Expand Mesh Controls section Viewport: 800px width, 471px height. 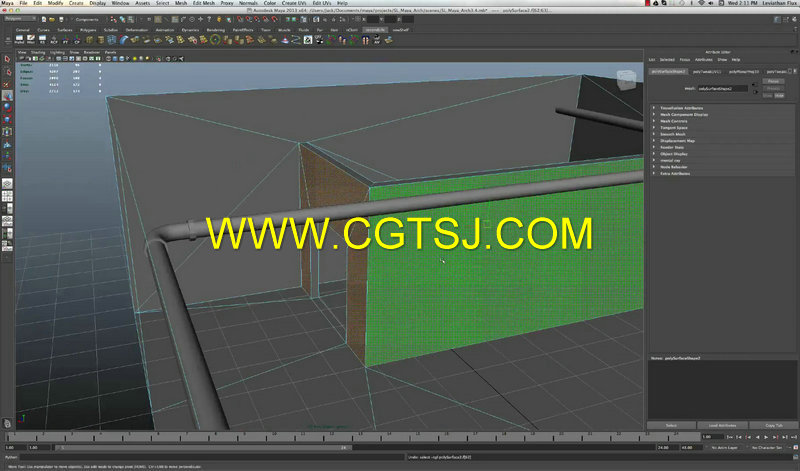coord(673,121)
